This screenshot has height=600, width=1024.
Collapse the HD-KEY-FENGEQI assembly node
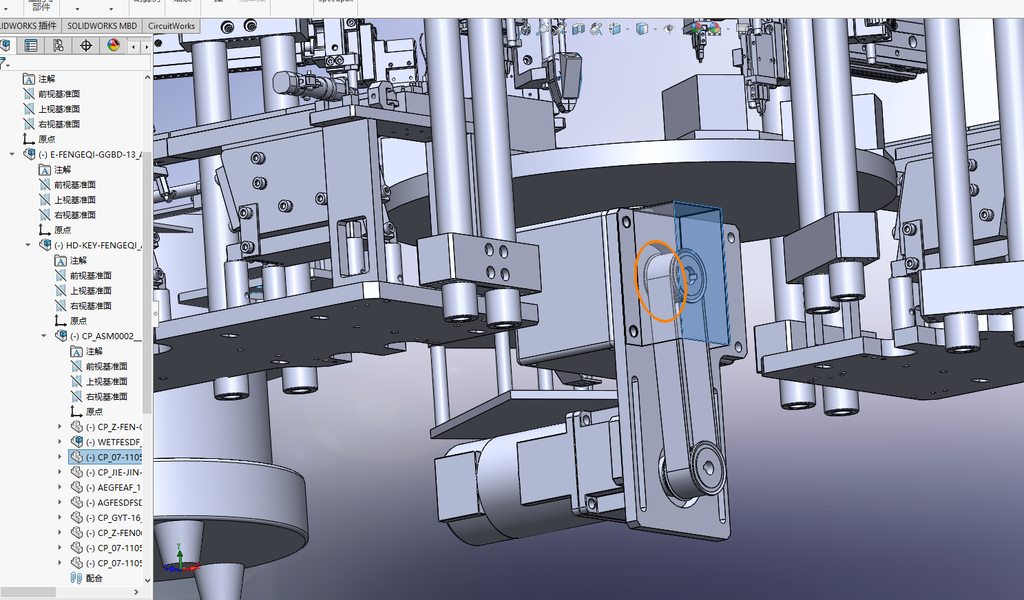(28, 245)
